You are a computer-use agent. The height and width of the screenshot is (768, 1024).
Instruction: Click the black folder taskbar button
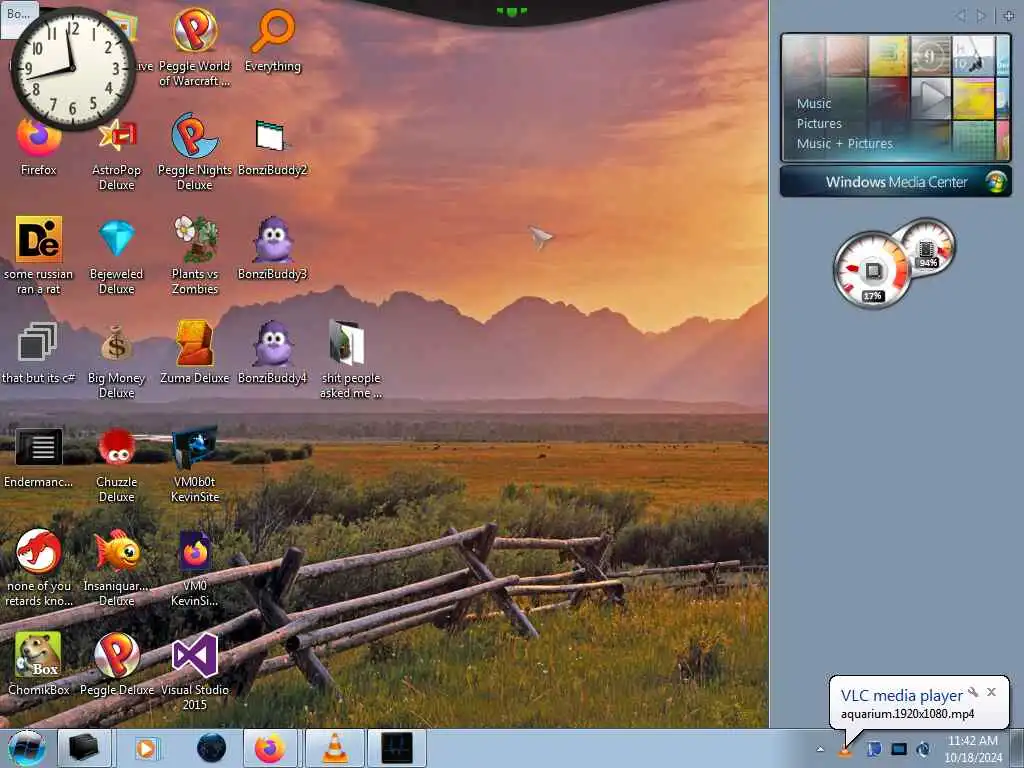tap(84, 748)
